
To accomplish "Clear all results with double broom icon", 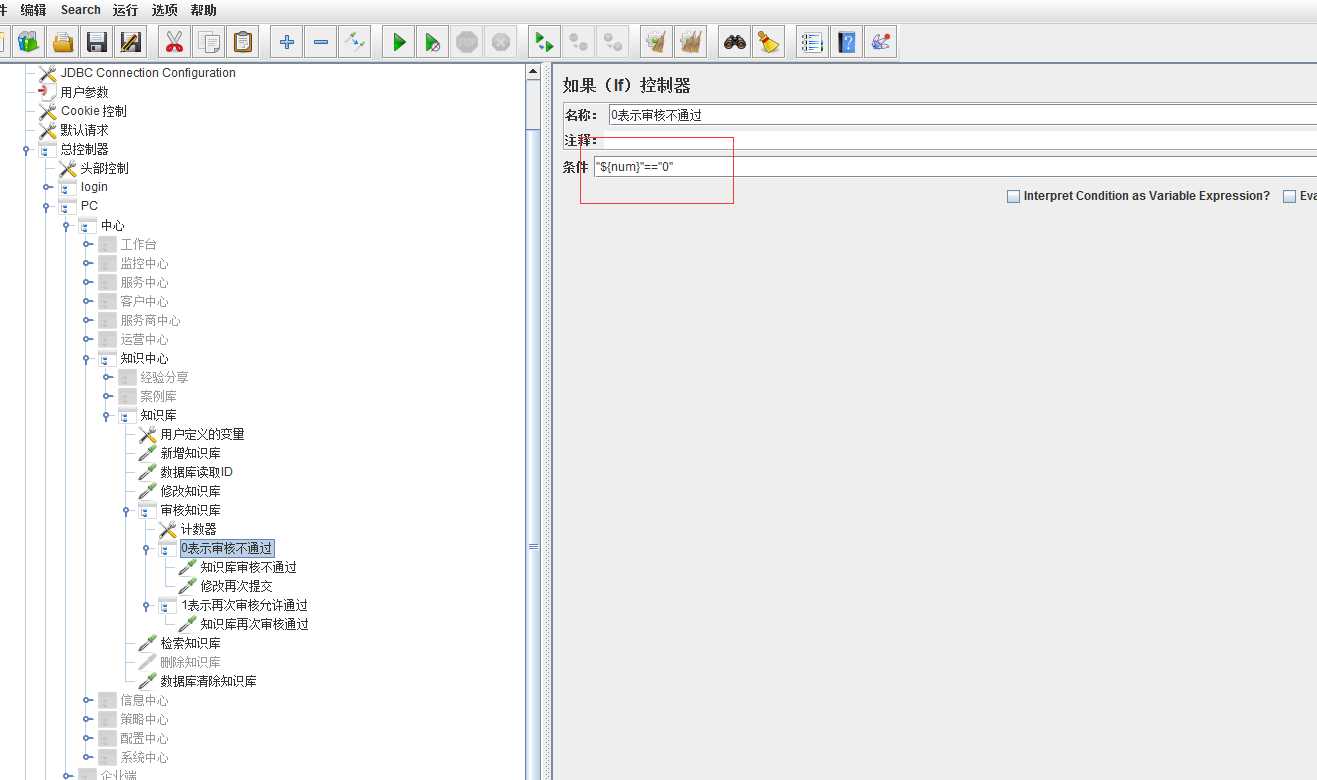I will point(690,42).
